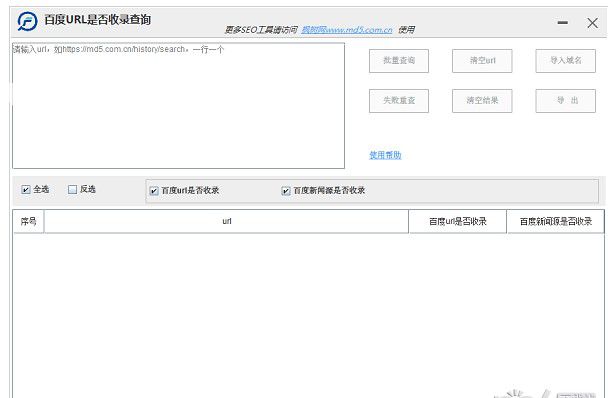Screen dimensions: 608x398
Task: Export results with the 导出 button
Action: tap(565, 101)
